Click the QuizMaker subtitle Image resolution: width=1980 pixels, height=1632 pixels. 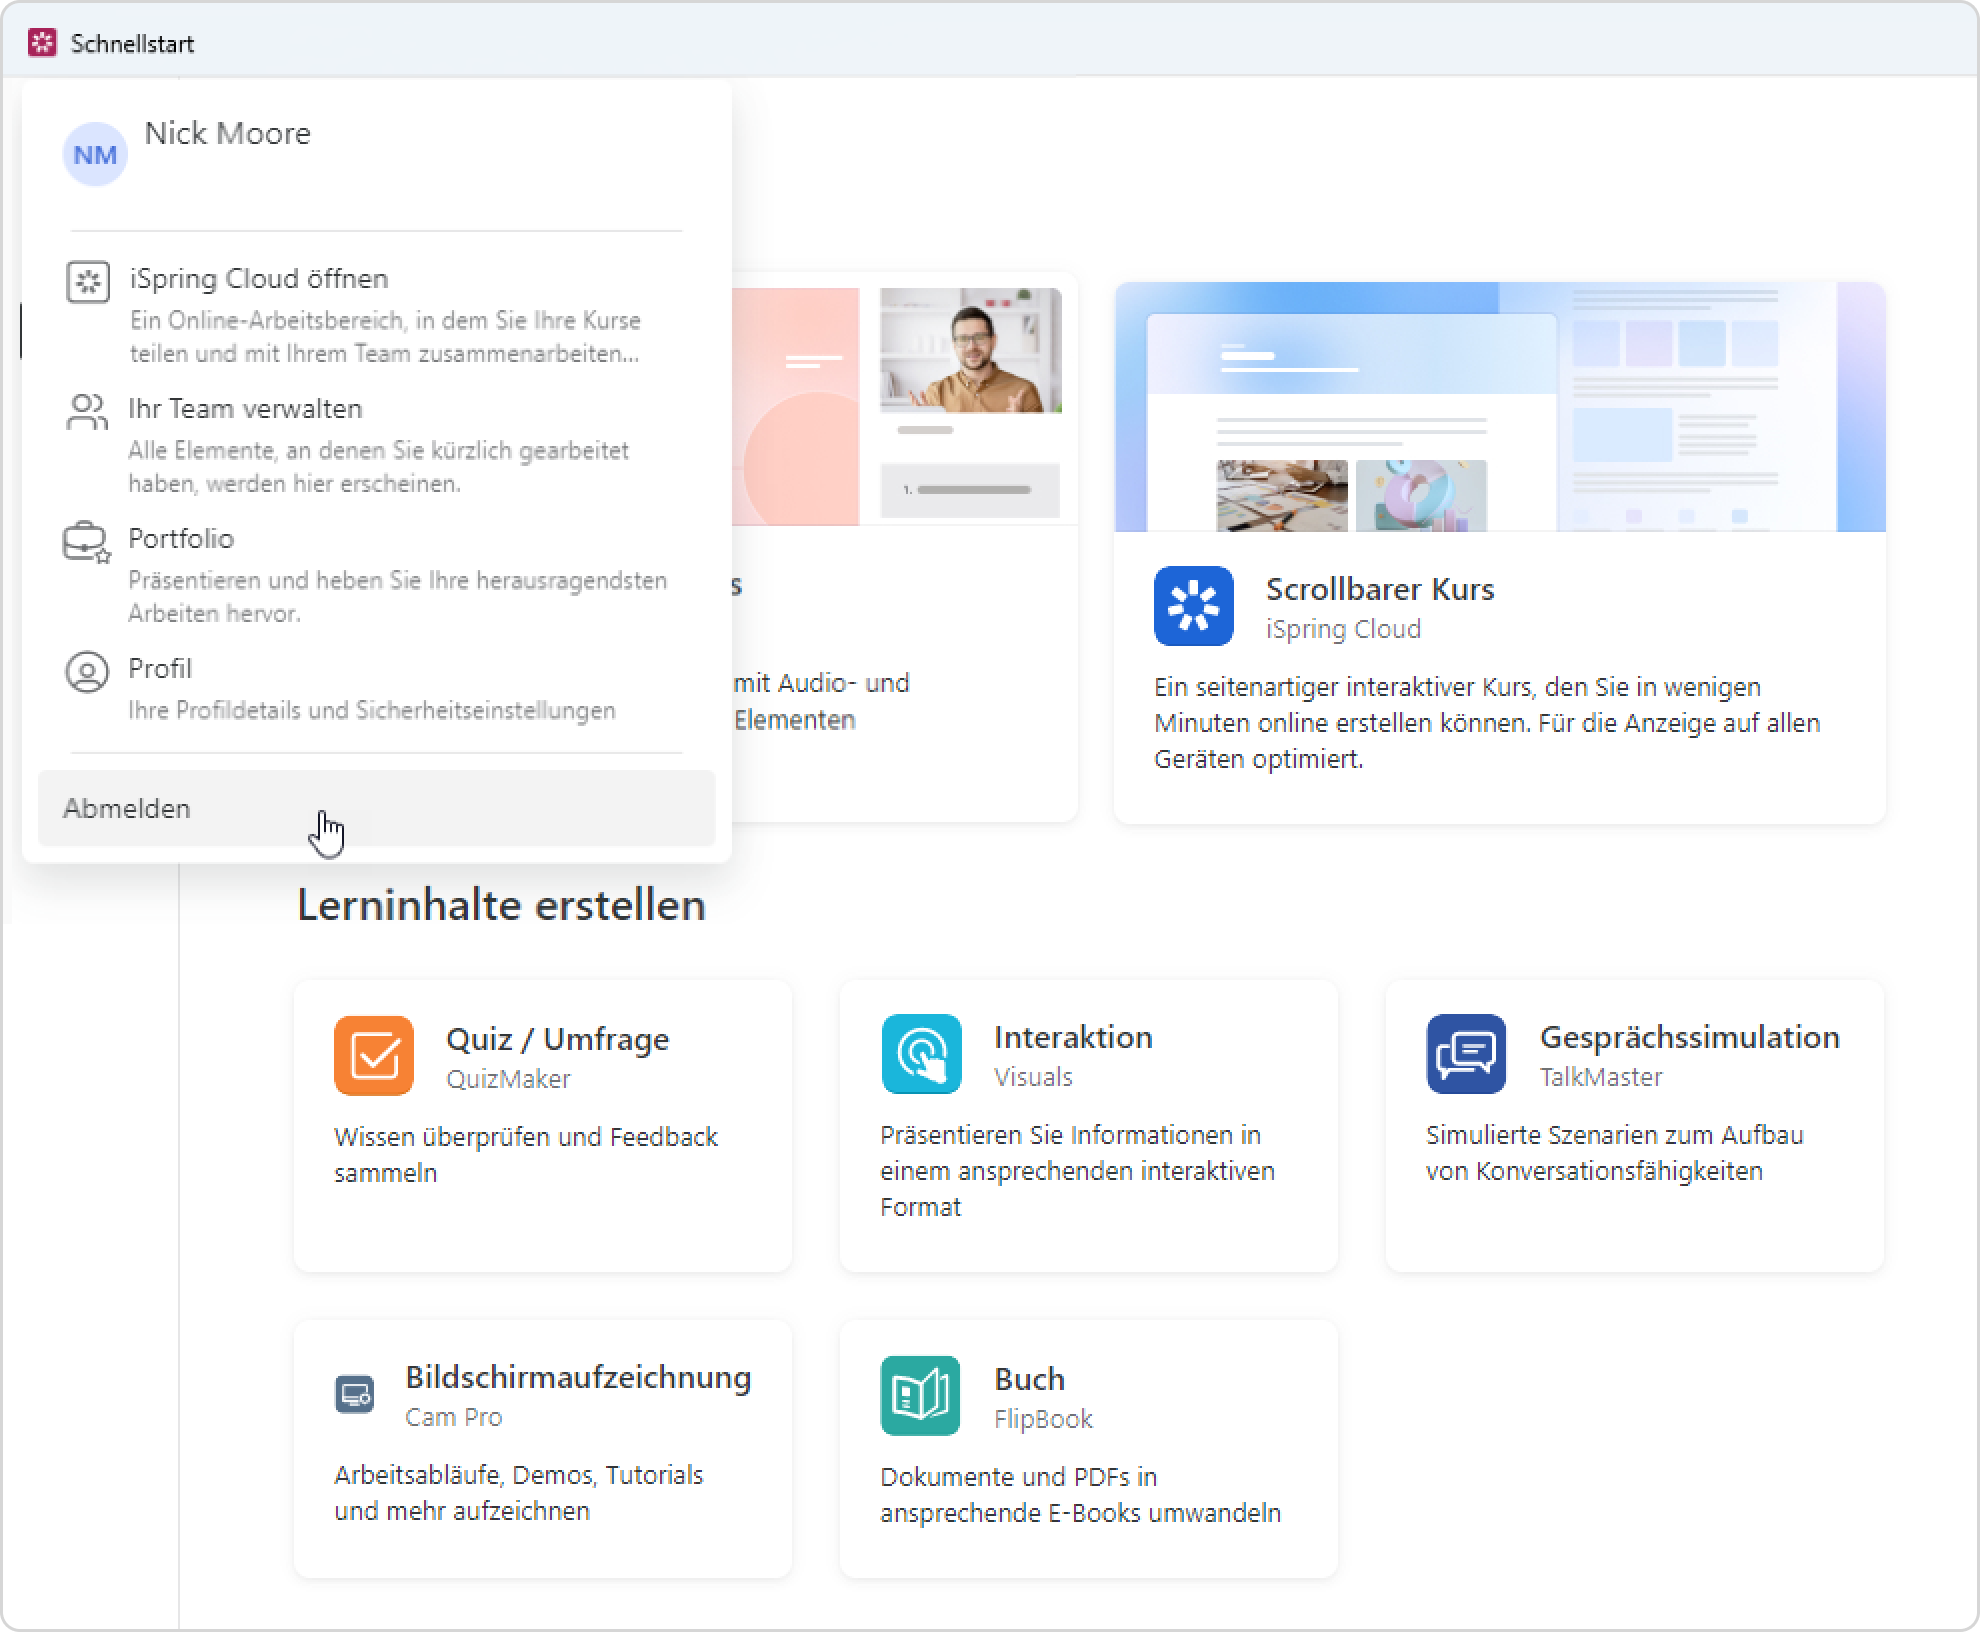coord(508,1079)
